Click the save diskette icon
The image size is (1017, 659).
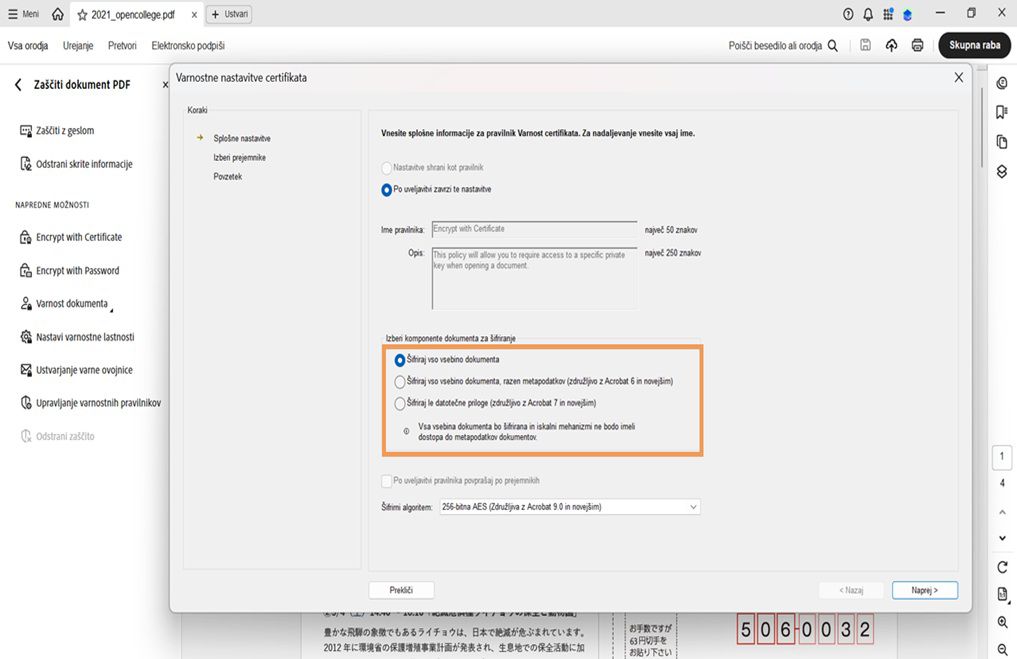[865, 45]
